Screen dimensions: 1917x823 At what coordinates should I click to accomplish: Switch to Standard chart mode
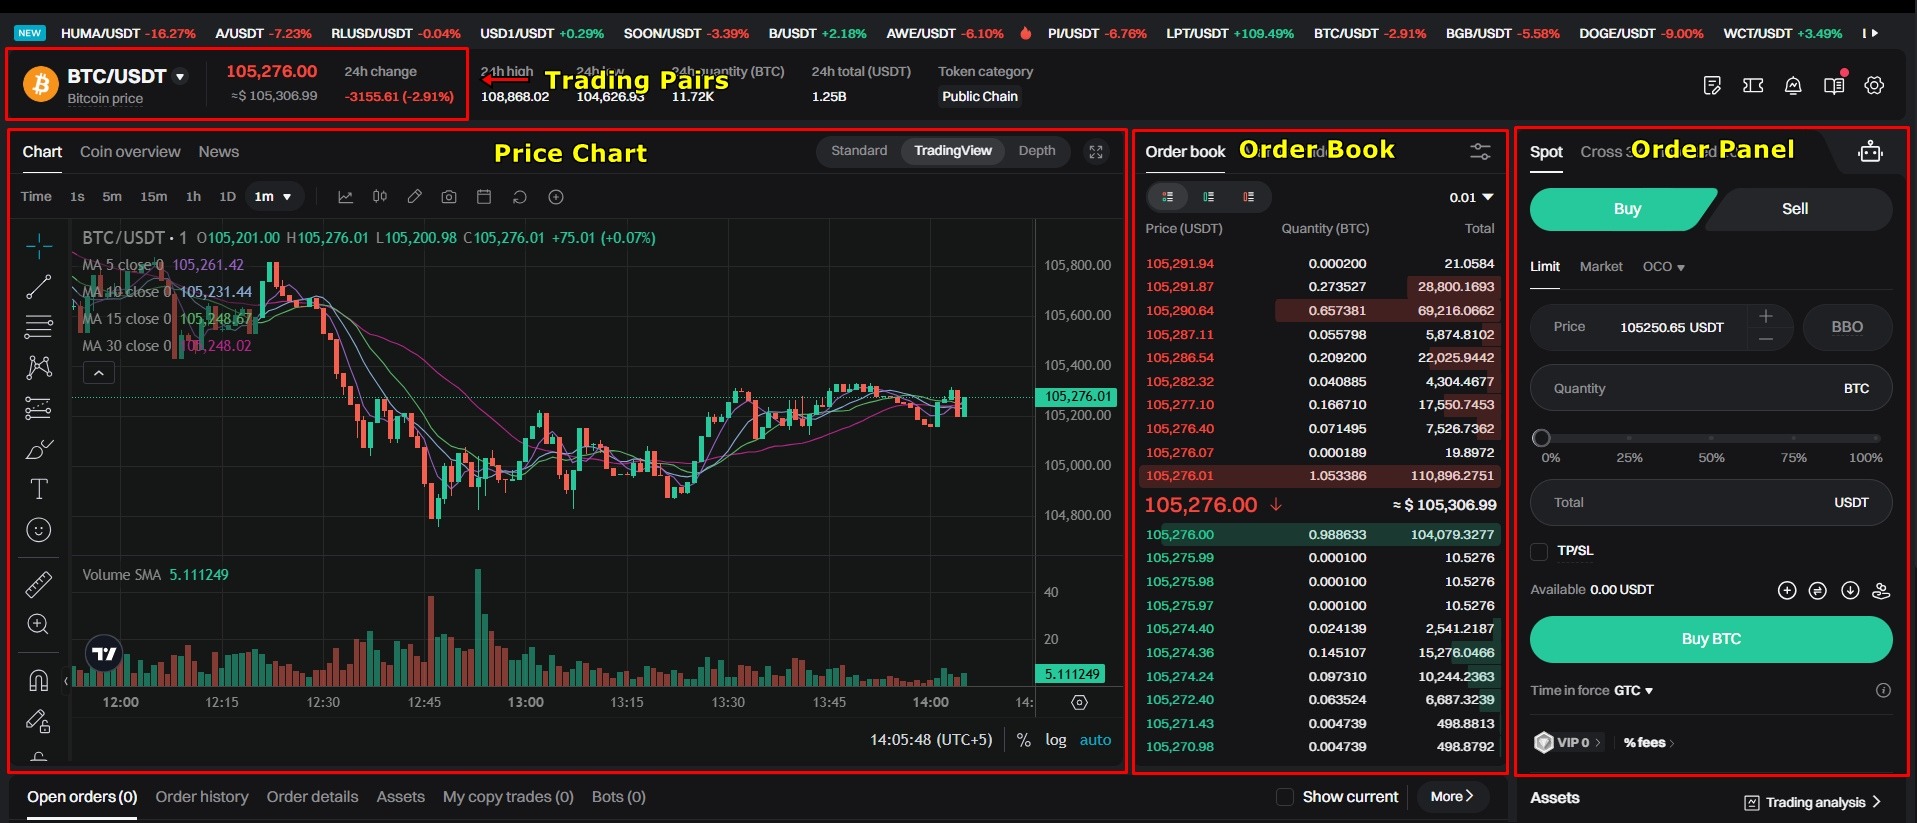[859, 151]
